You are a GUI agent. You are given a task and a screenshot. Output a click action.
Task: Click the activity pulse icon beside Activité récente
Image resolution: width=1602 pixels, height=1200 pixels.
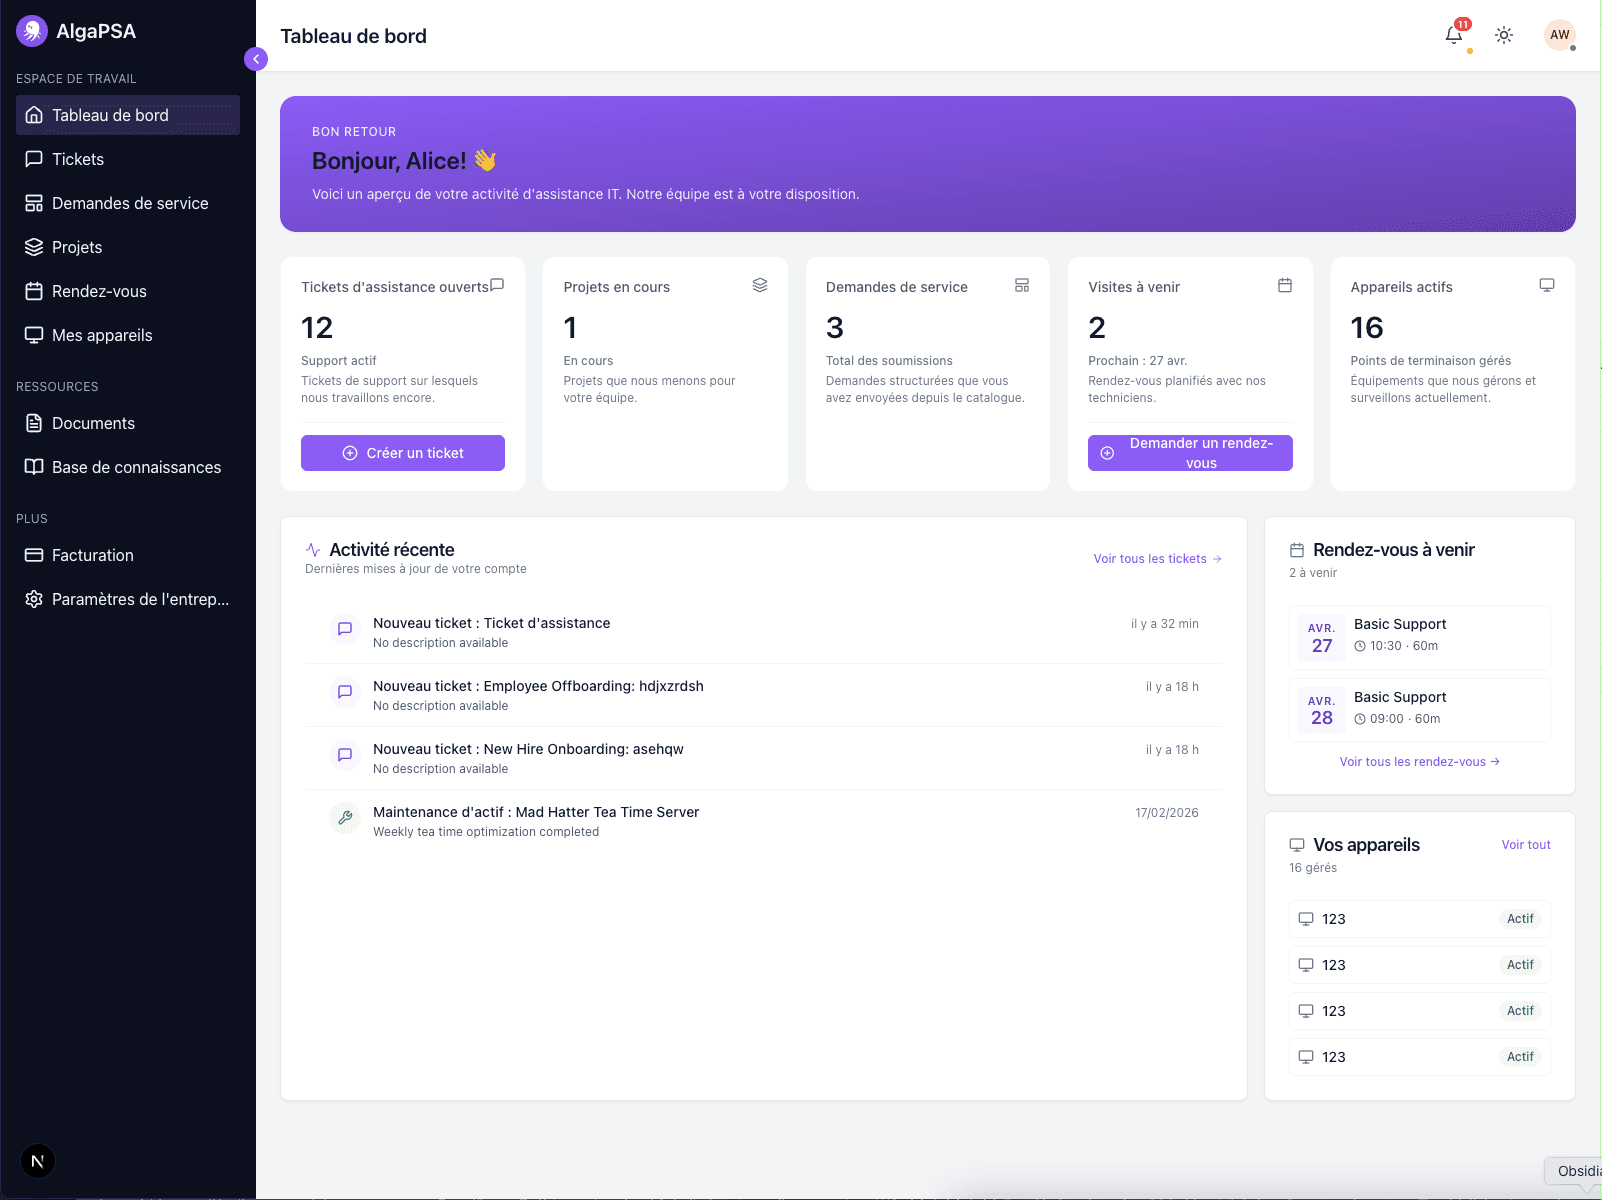point(313,550)
